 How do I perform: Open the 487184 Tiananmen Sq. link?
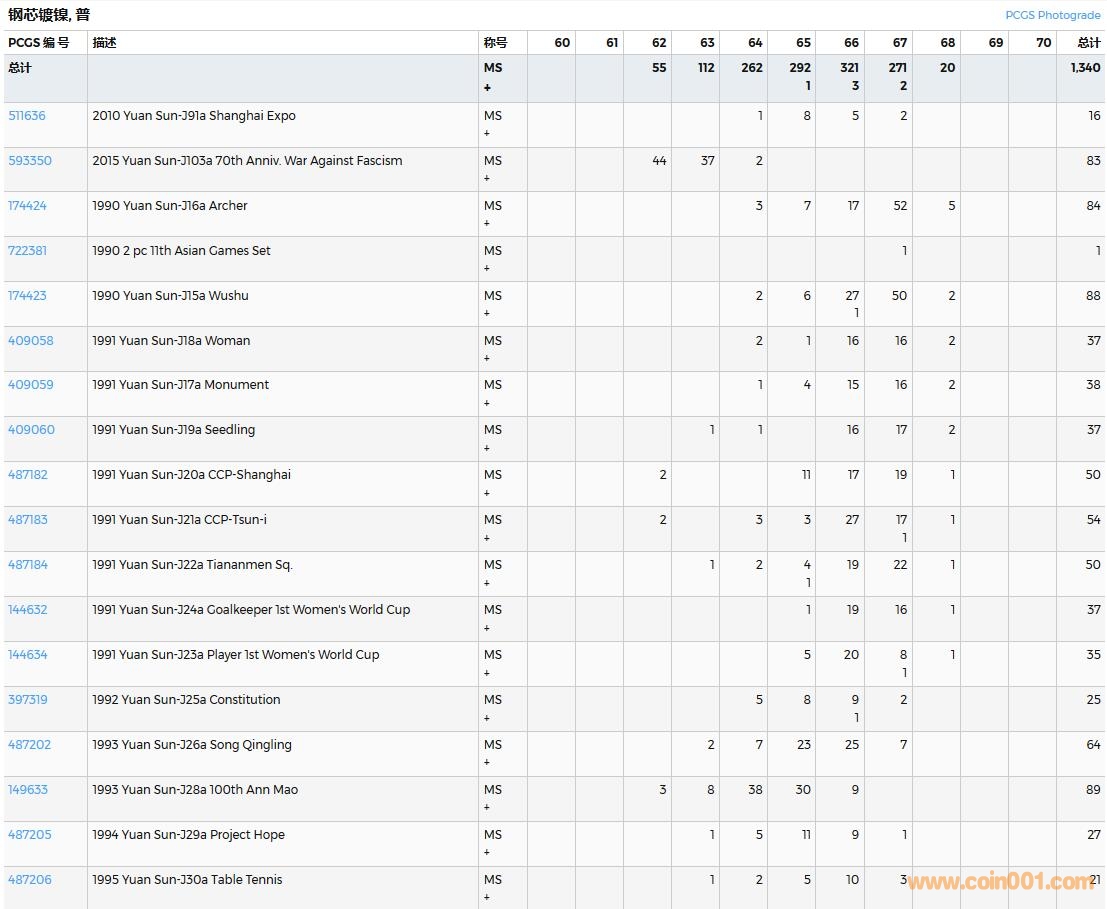coord(28,565)
